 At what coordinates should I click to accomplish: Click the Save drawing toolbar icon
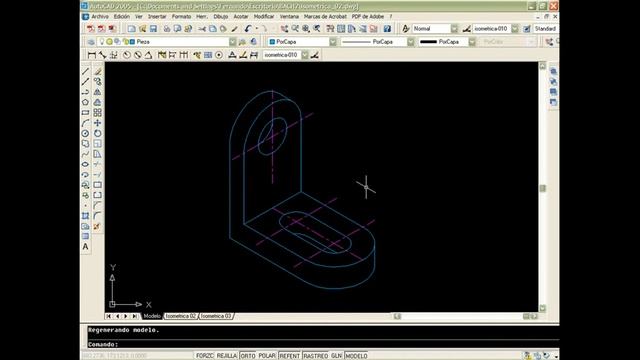153,29
